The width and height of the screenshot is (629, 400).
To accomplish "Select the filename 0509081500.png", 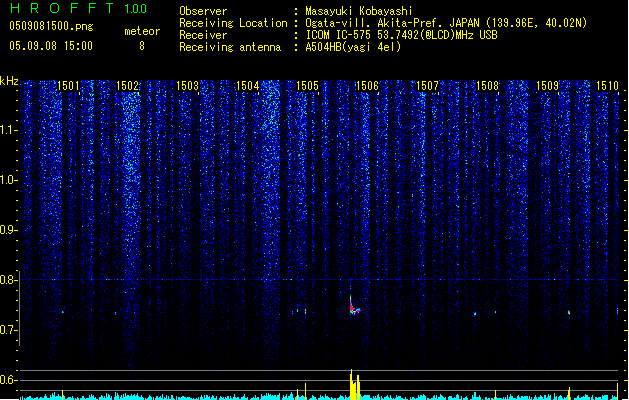I will (51, 26).
